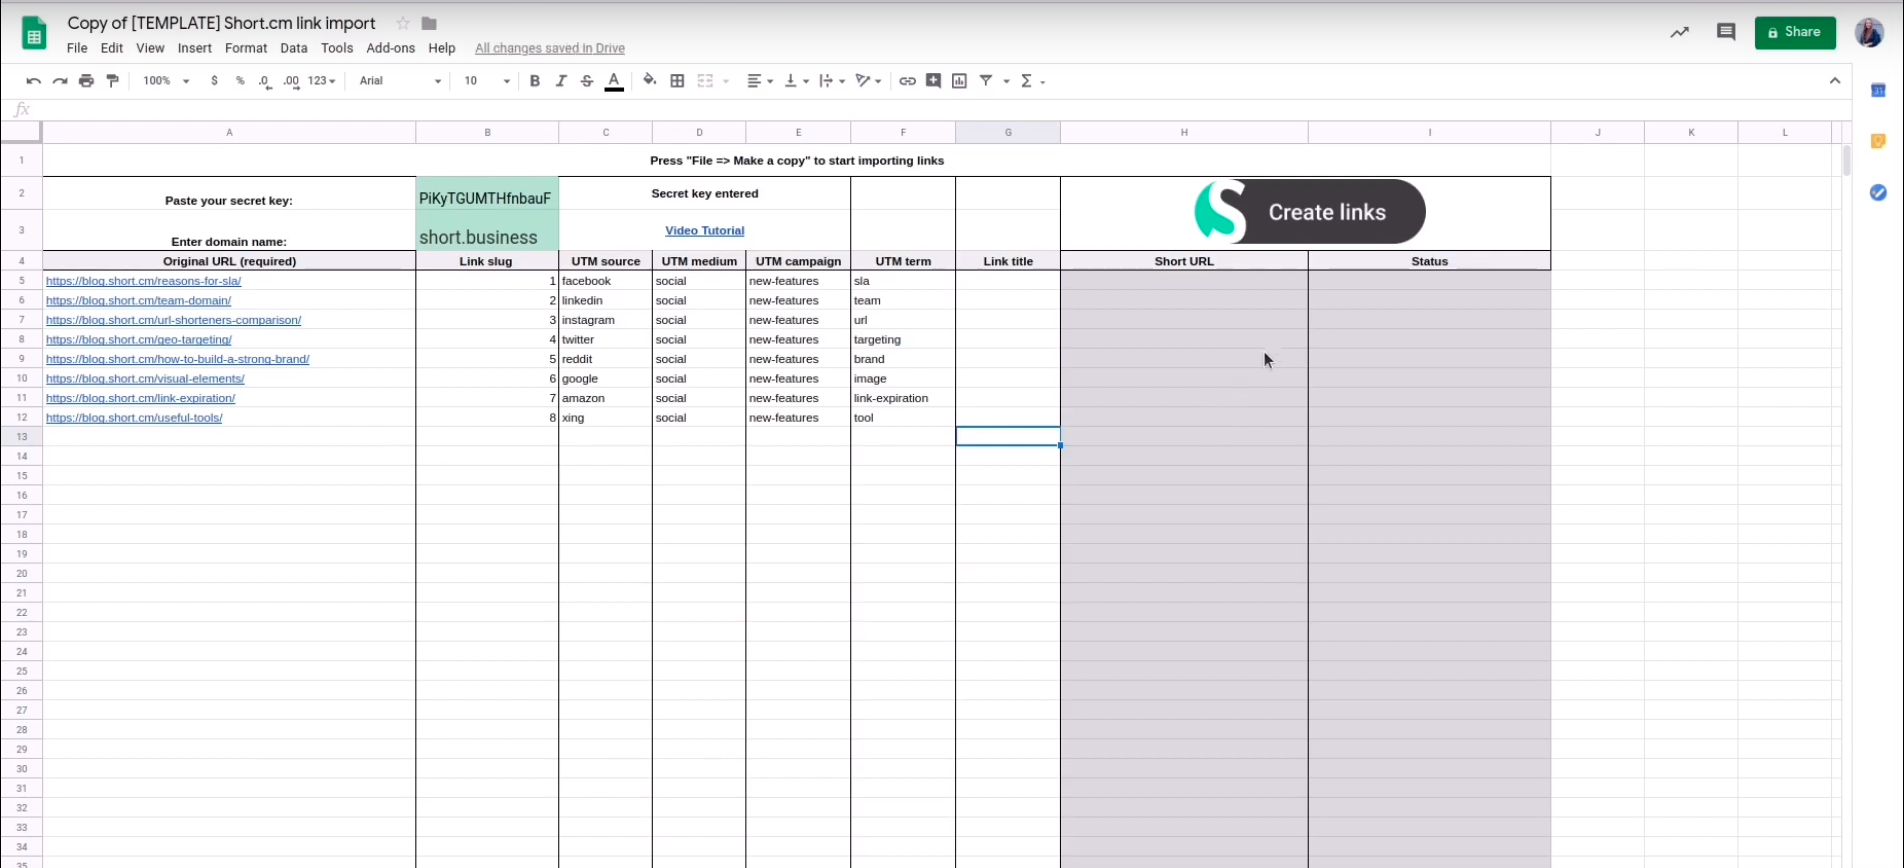Screen dimensions: 1904x868
Task: Open the filter views dropdown arrow
Action: [1007, 82]
